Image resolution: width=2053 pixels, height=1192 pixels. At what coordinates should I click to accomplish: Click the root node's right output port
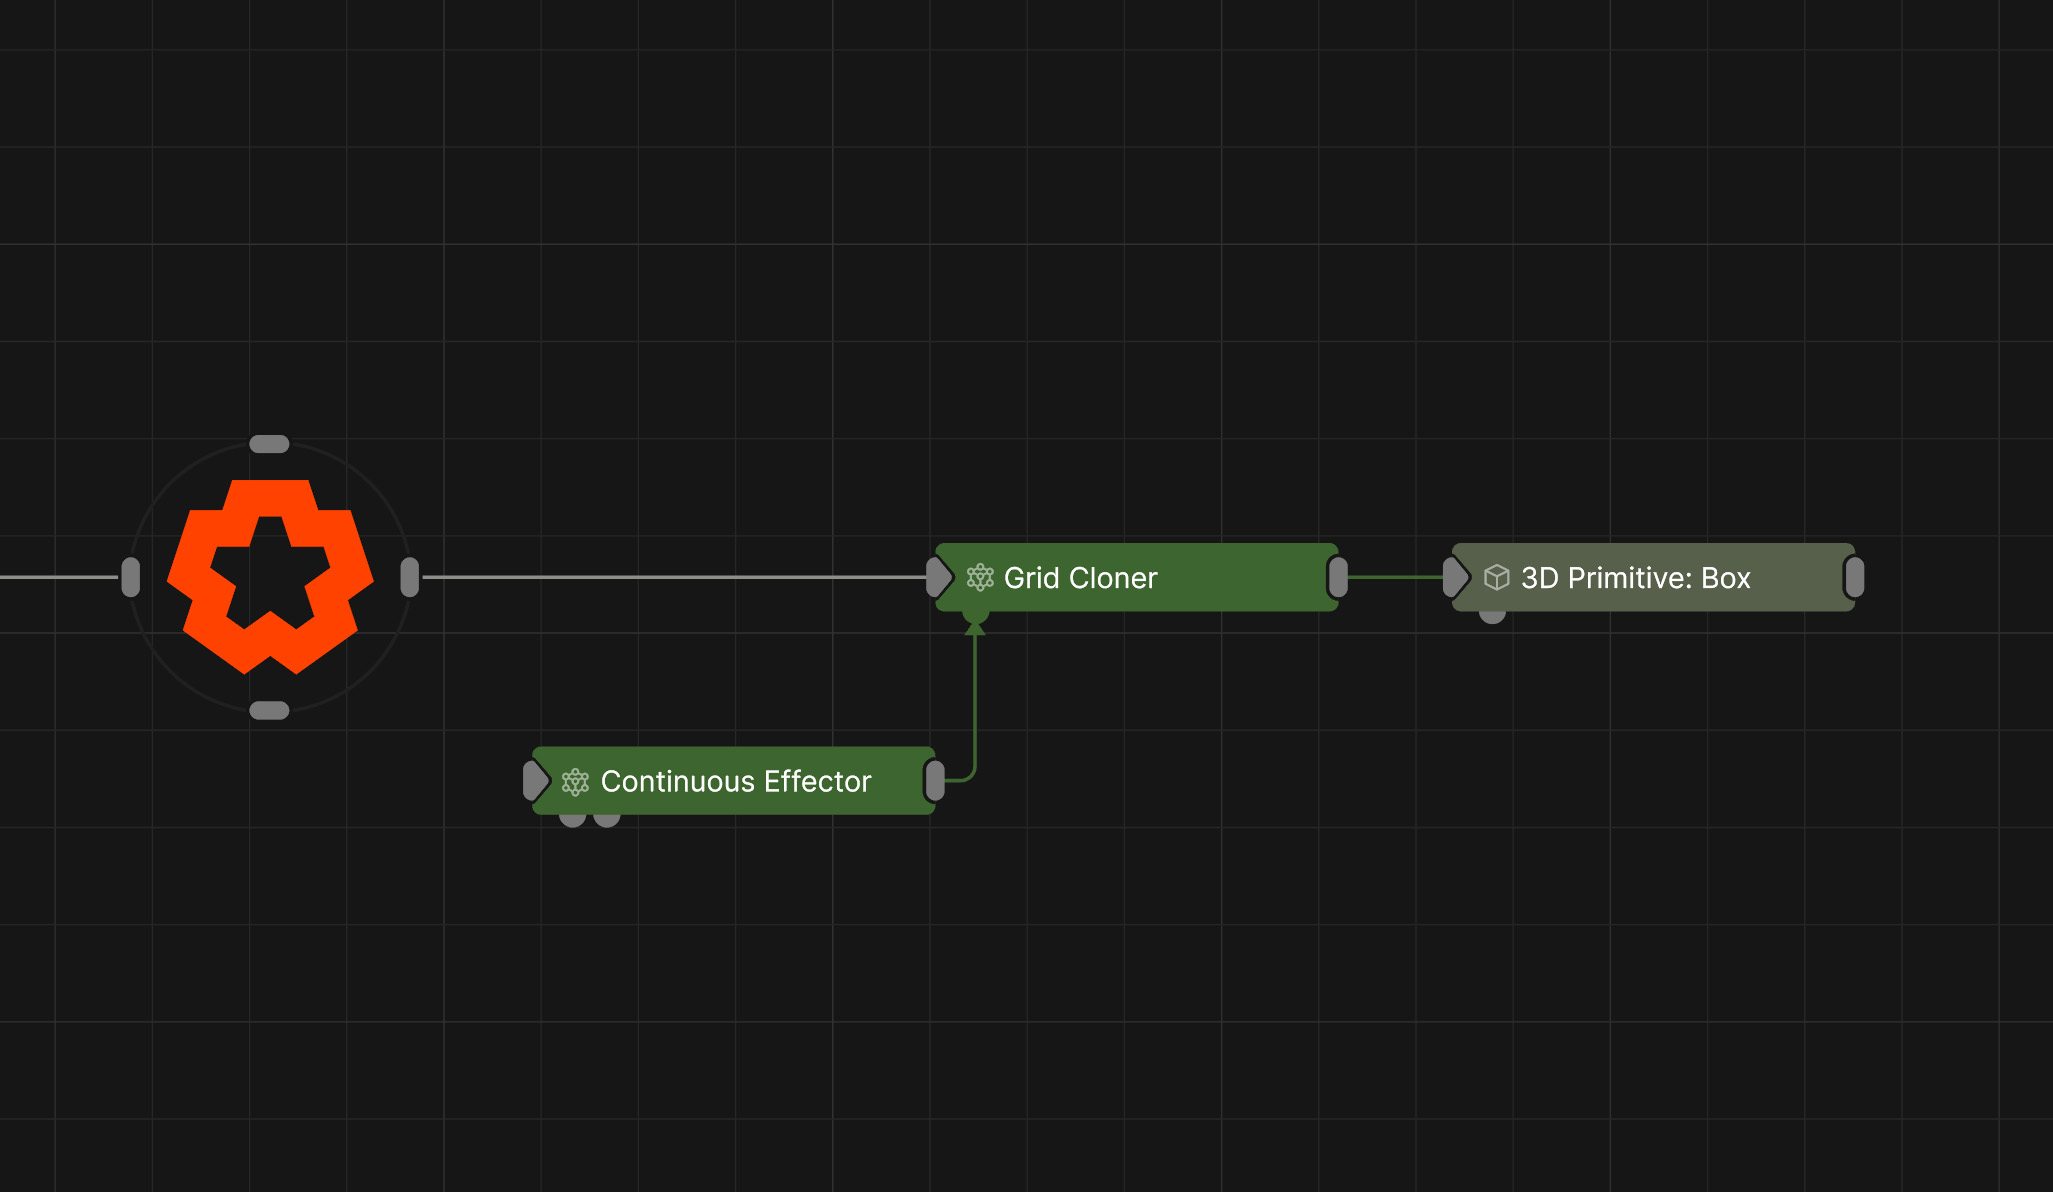pyautogui.click(x=410, y=578)
